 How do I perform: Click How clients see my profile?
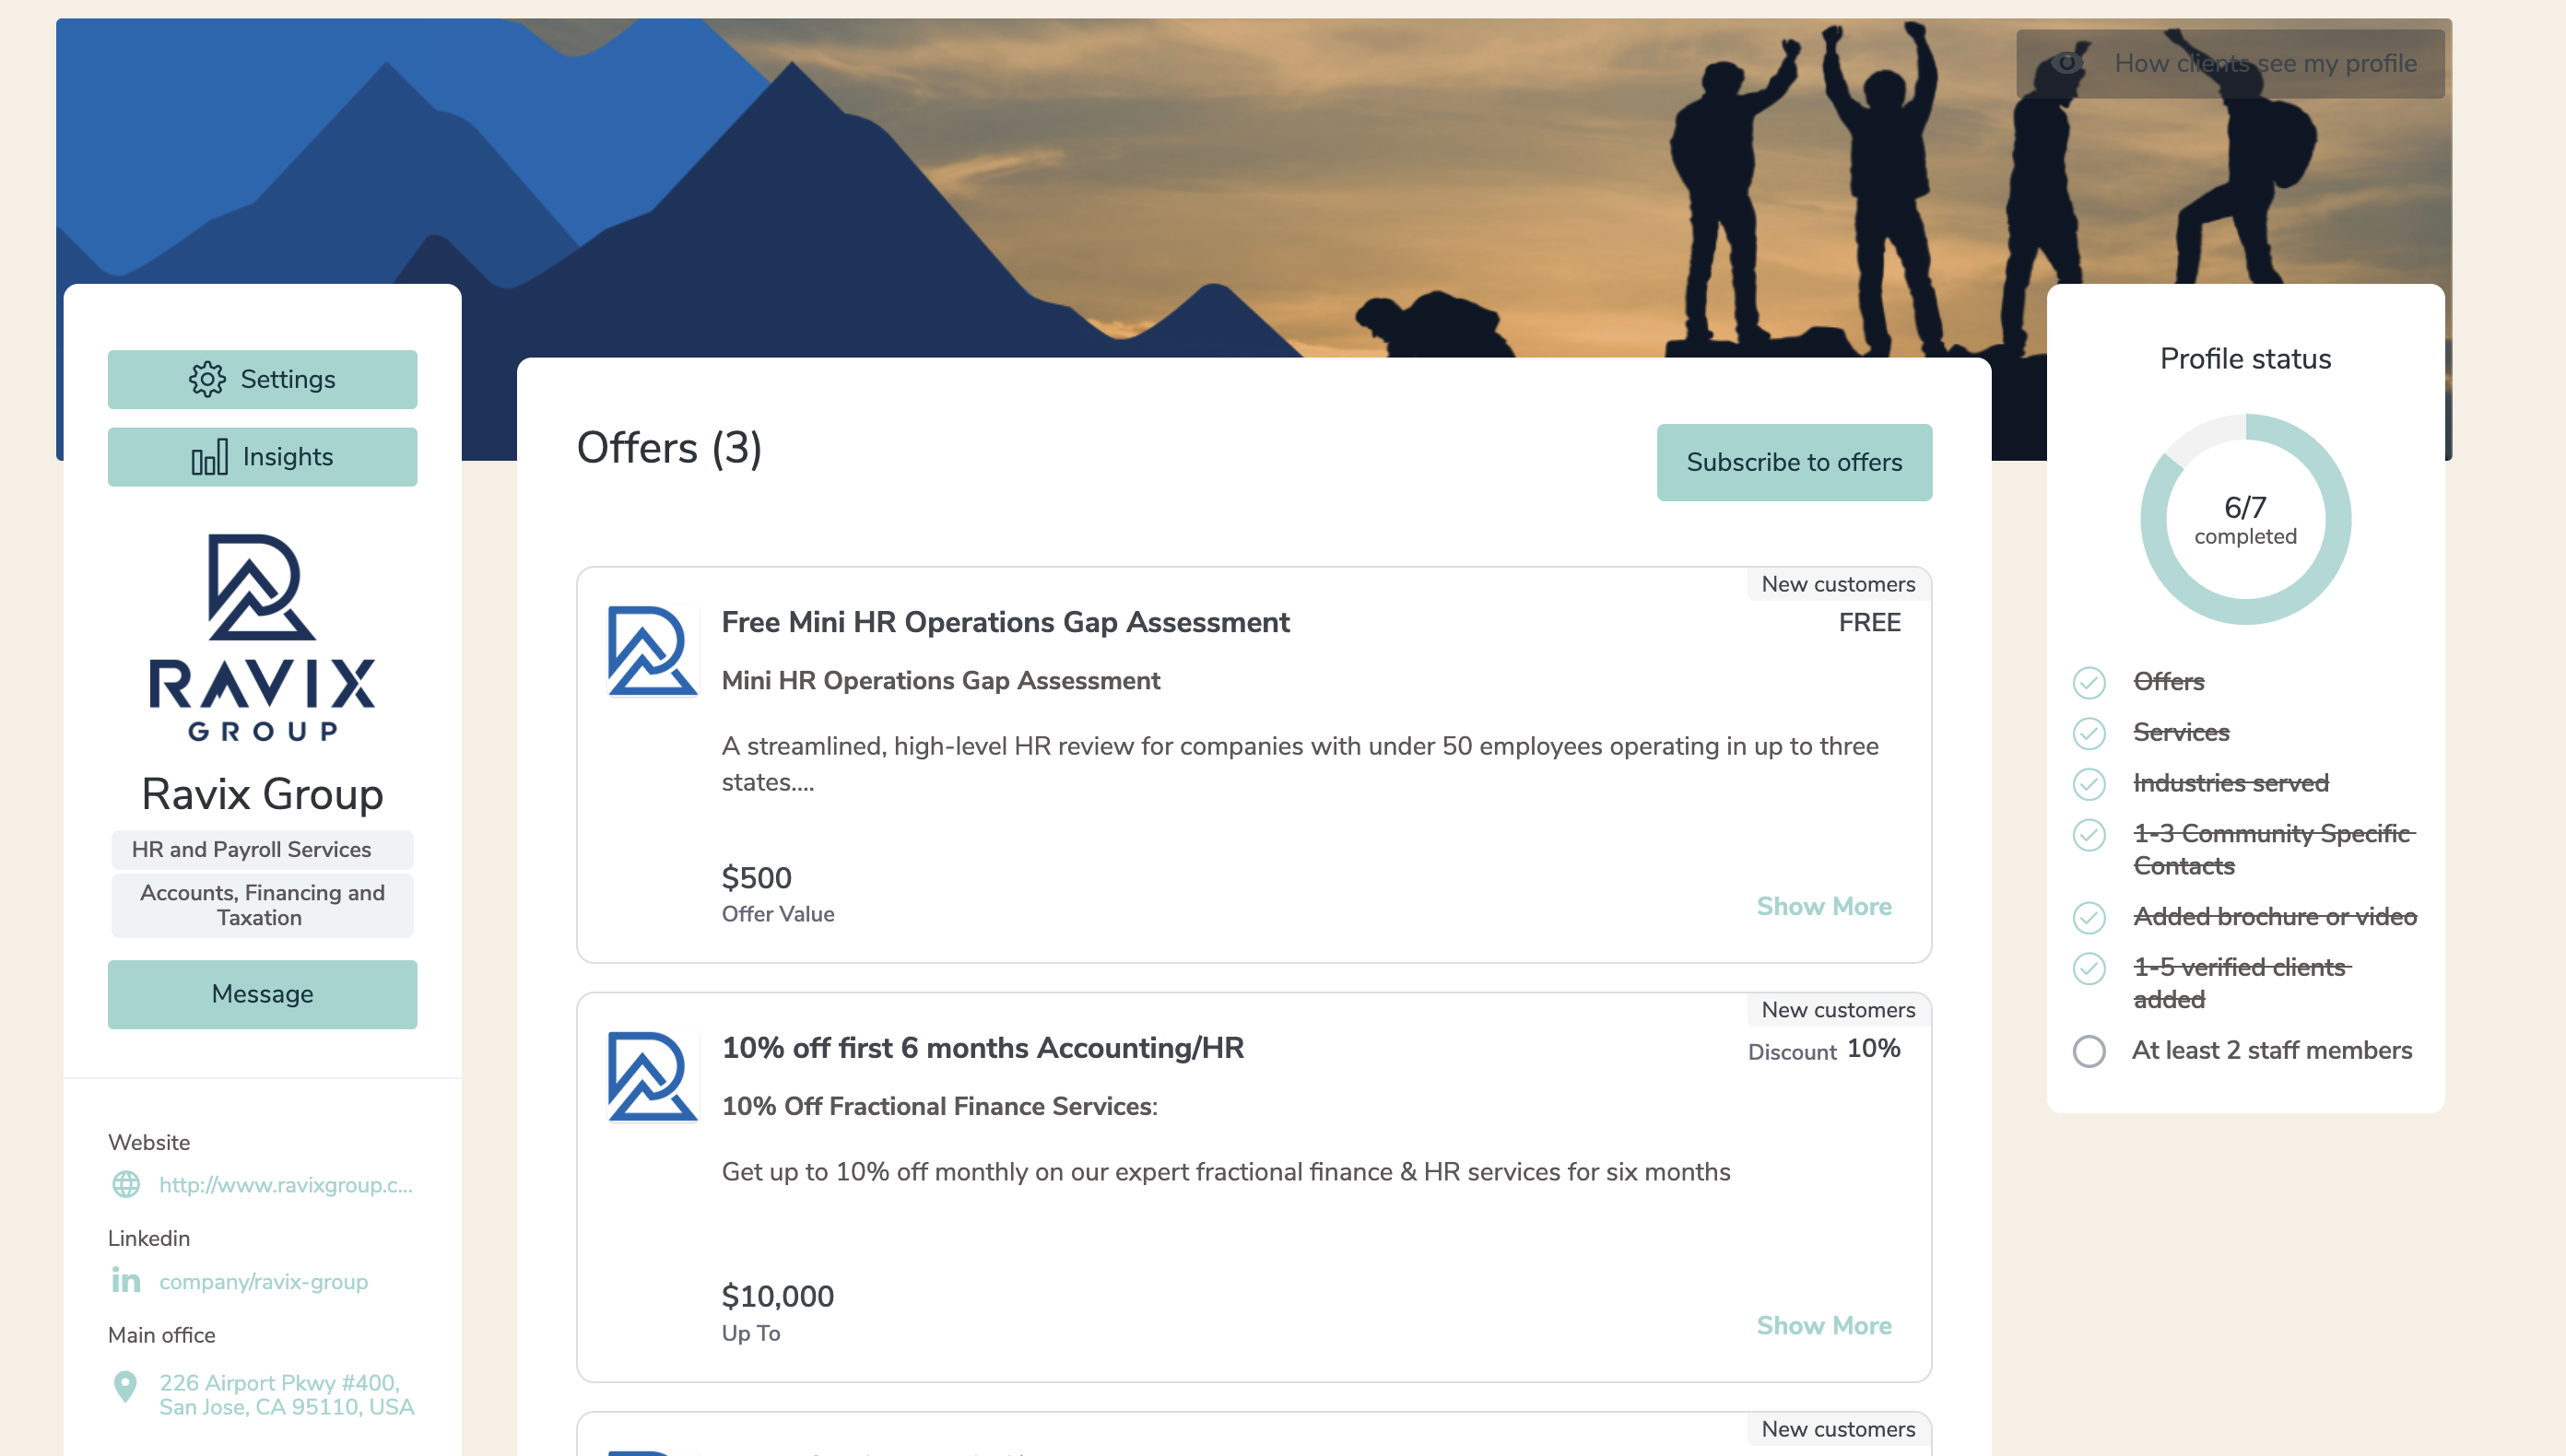coord(2230,63)
